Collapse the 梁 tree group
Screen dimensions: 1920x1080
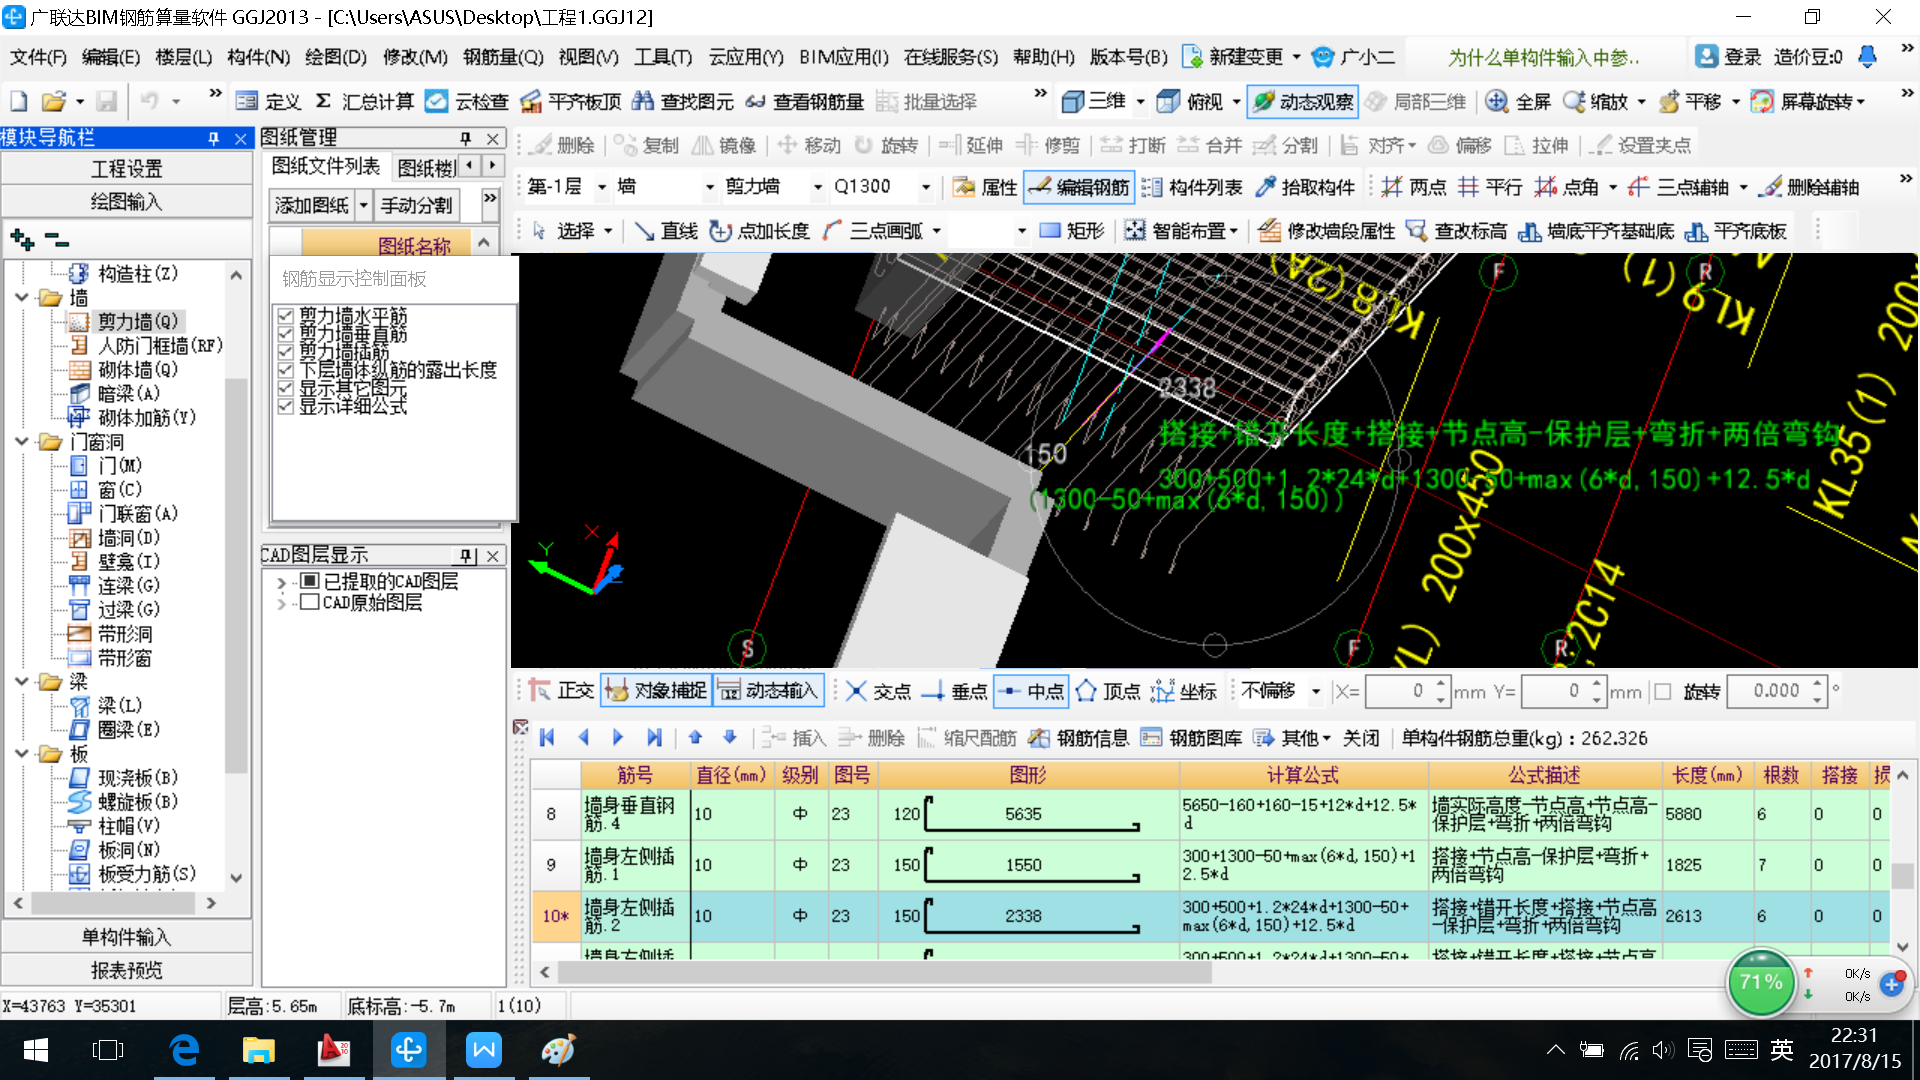point(22,681)
